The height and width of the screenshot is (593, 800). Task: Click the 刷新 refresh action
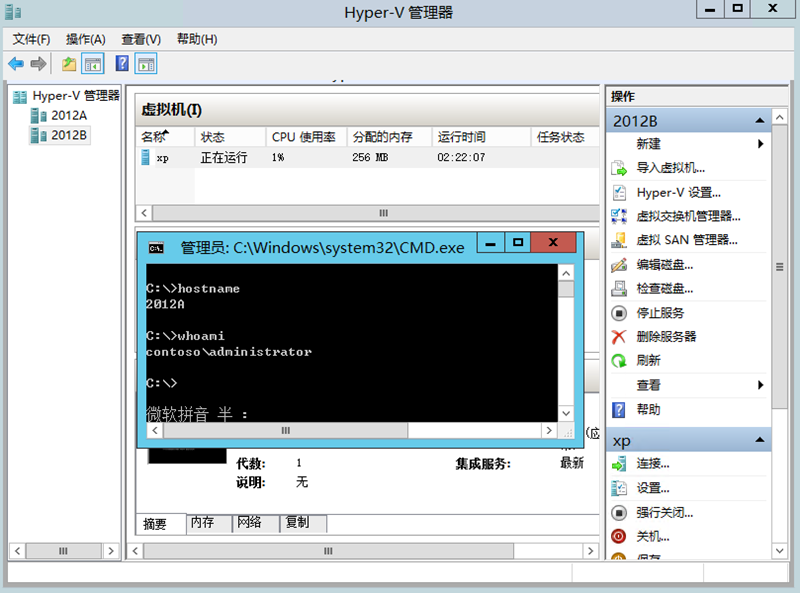(x=648, y=361)
